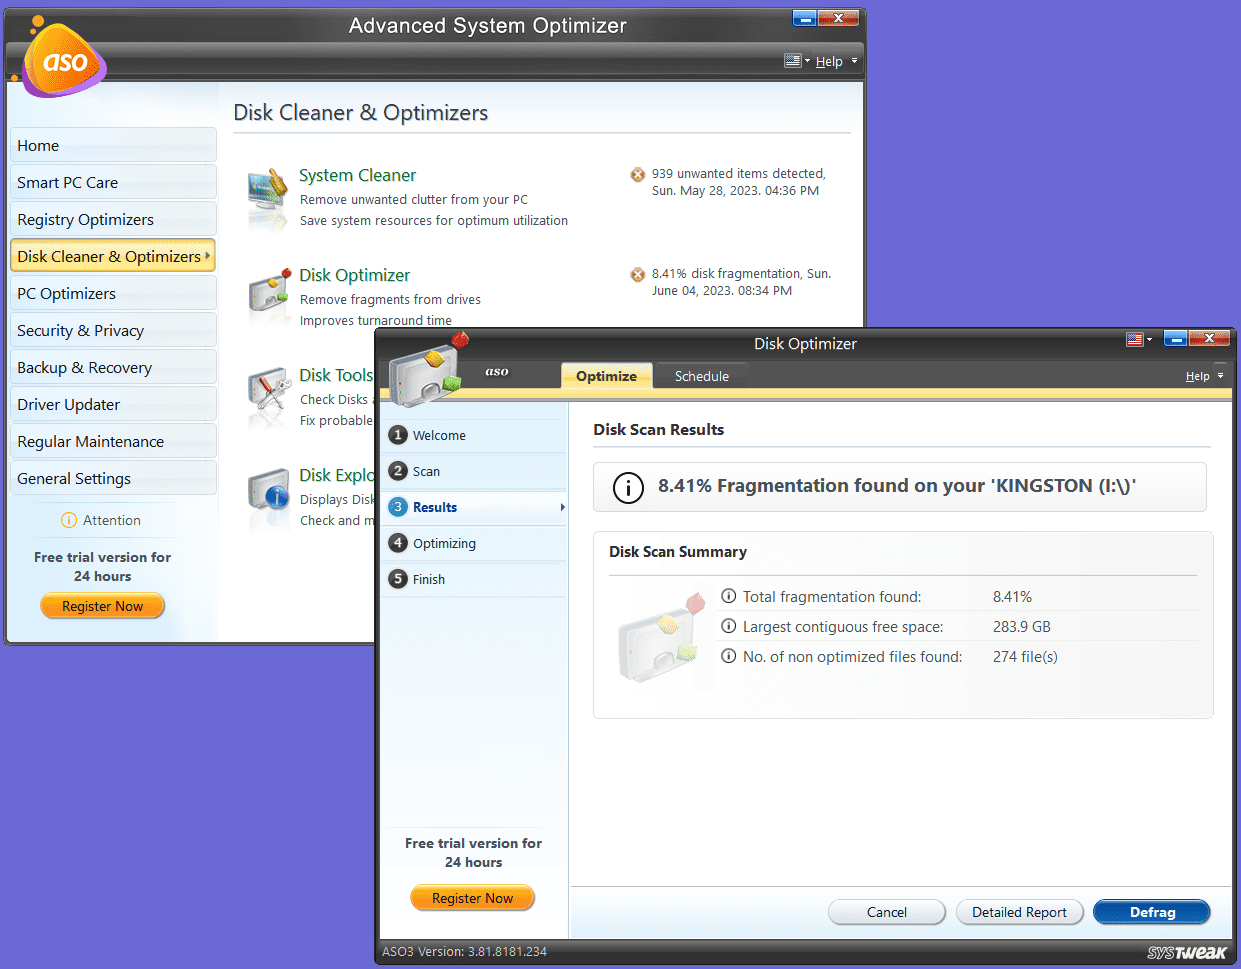Click the 283.9 GB value
Viewport: 1241px width, 969px height.
[1022, 627]
